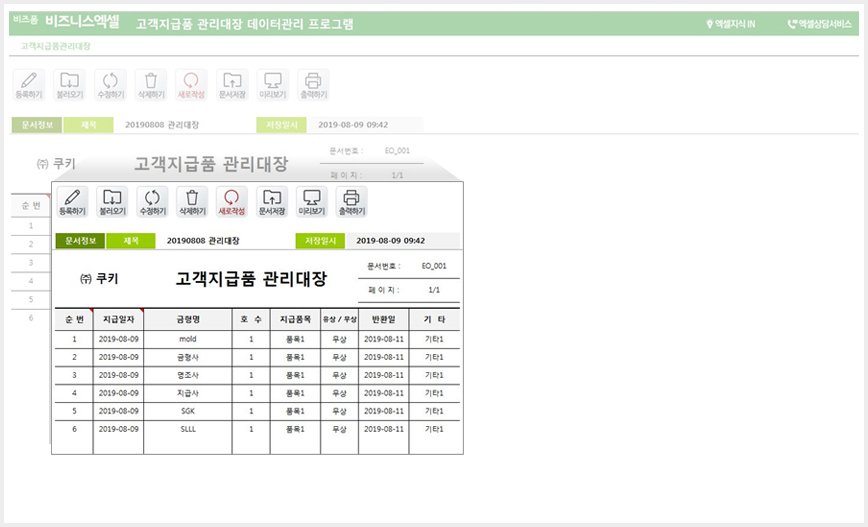Viewport: 868px width, 527px height.
Task: Click 무상 cell in 명조사 row
Action: (340, 375)
